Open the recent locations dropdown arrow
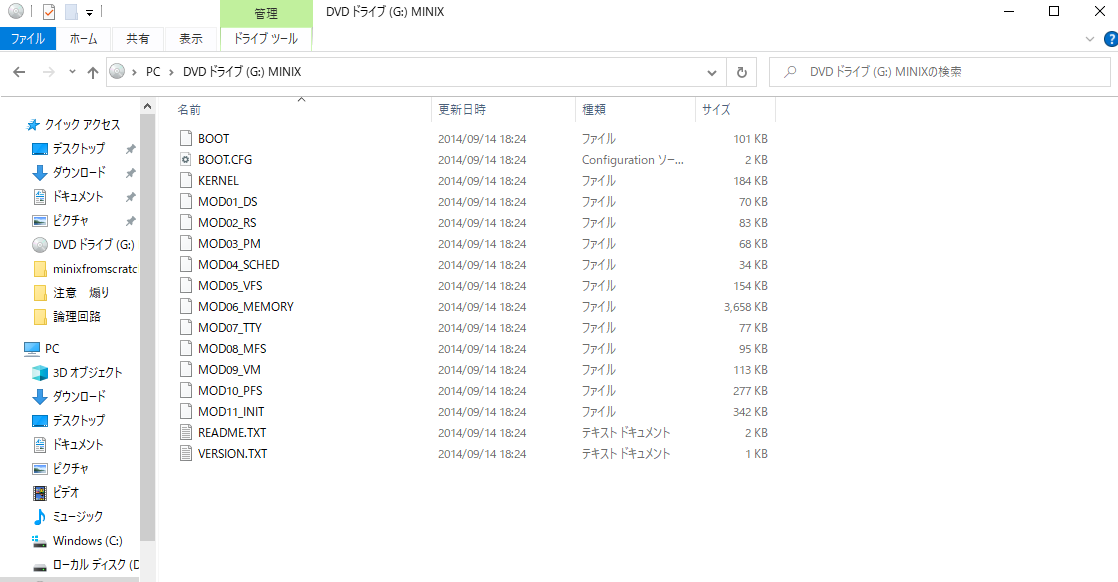This screenshot has width=1118, height=582. coord(72,72)
